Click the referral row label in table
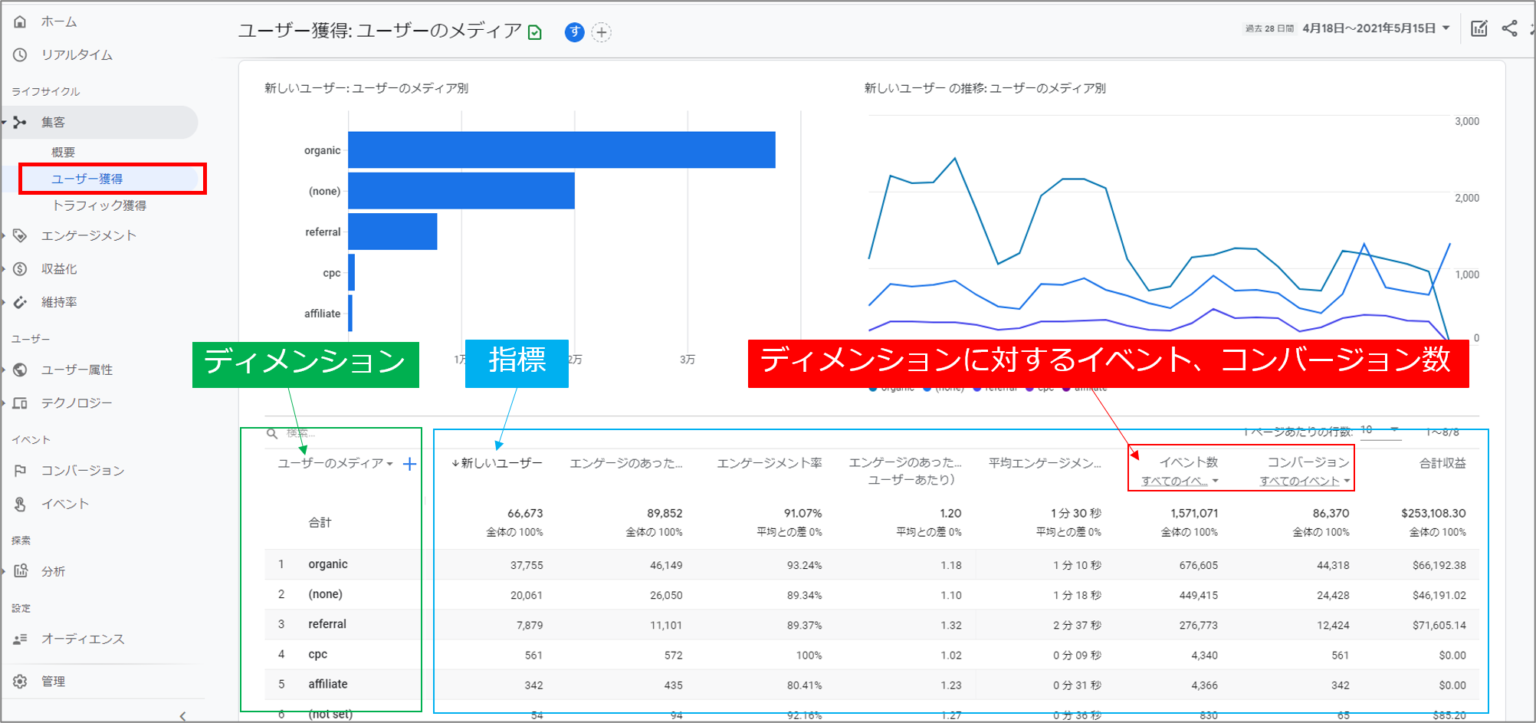The image size is (1536, 723). click(327, 624)
